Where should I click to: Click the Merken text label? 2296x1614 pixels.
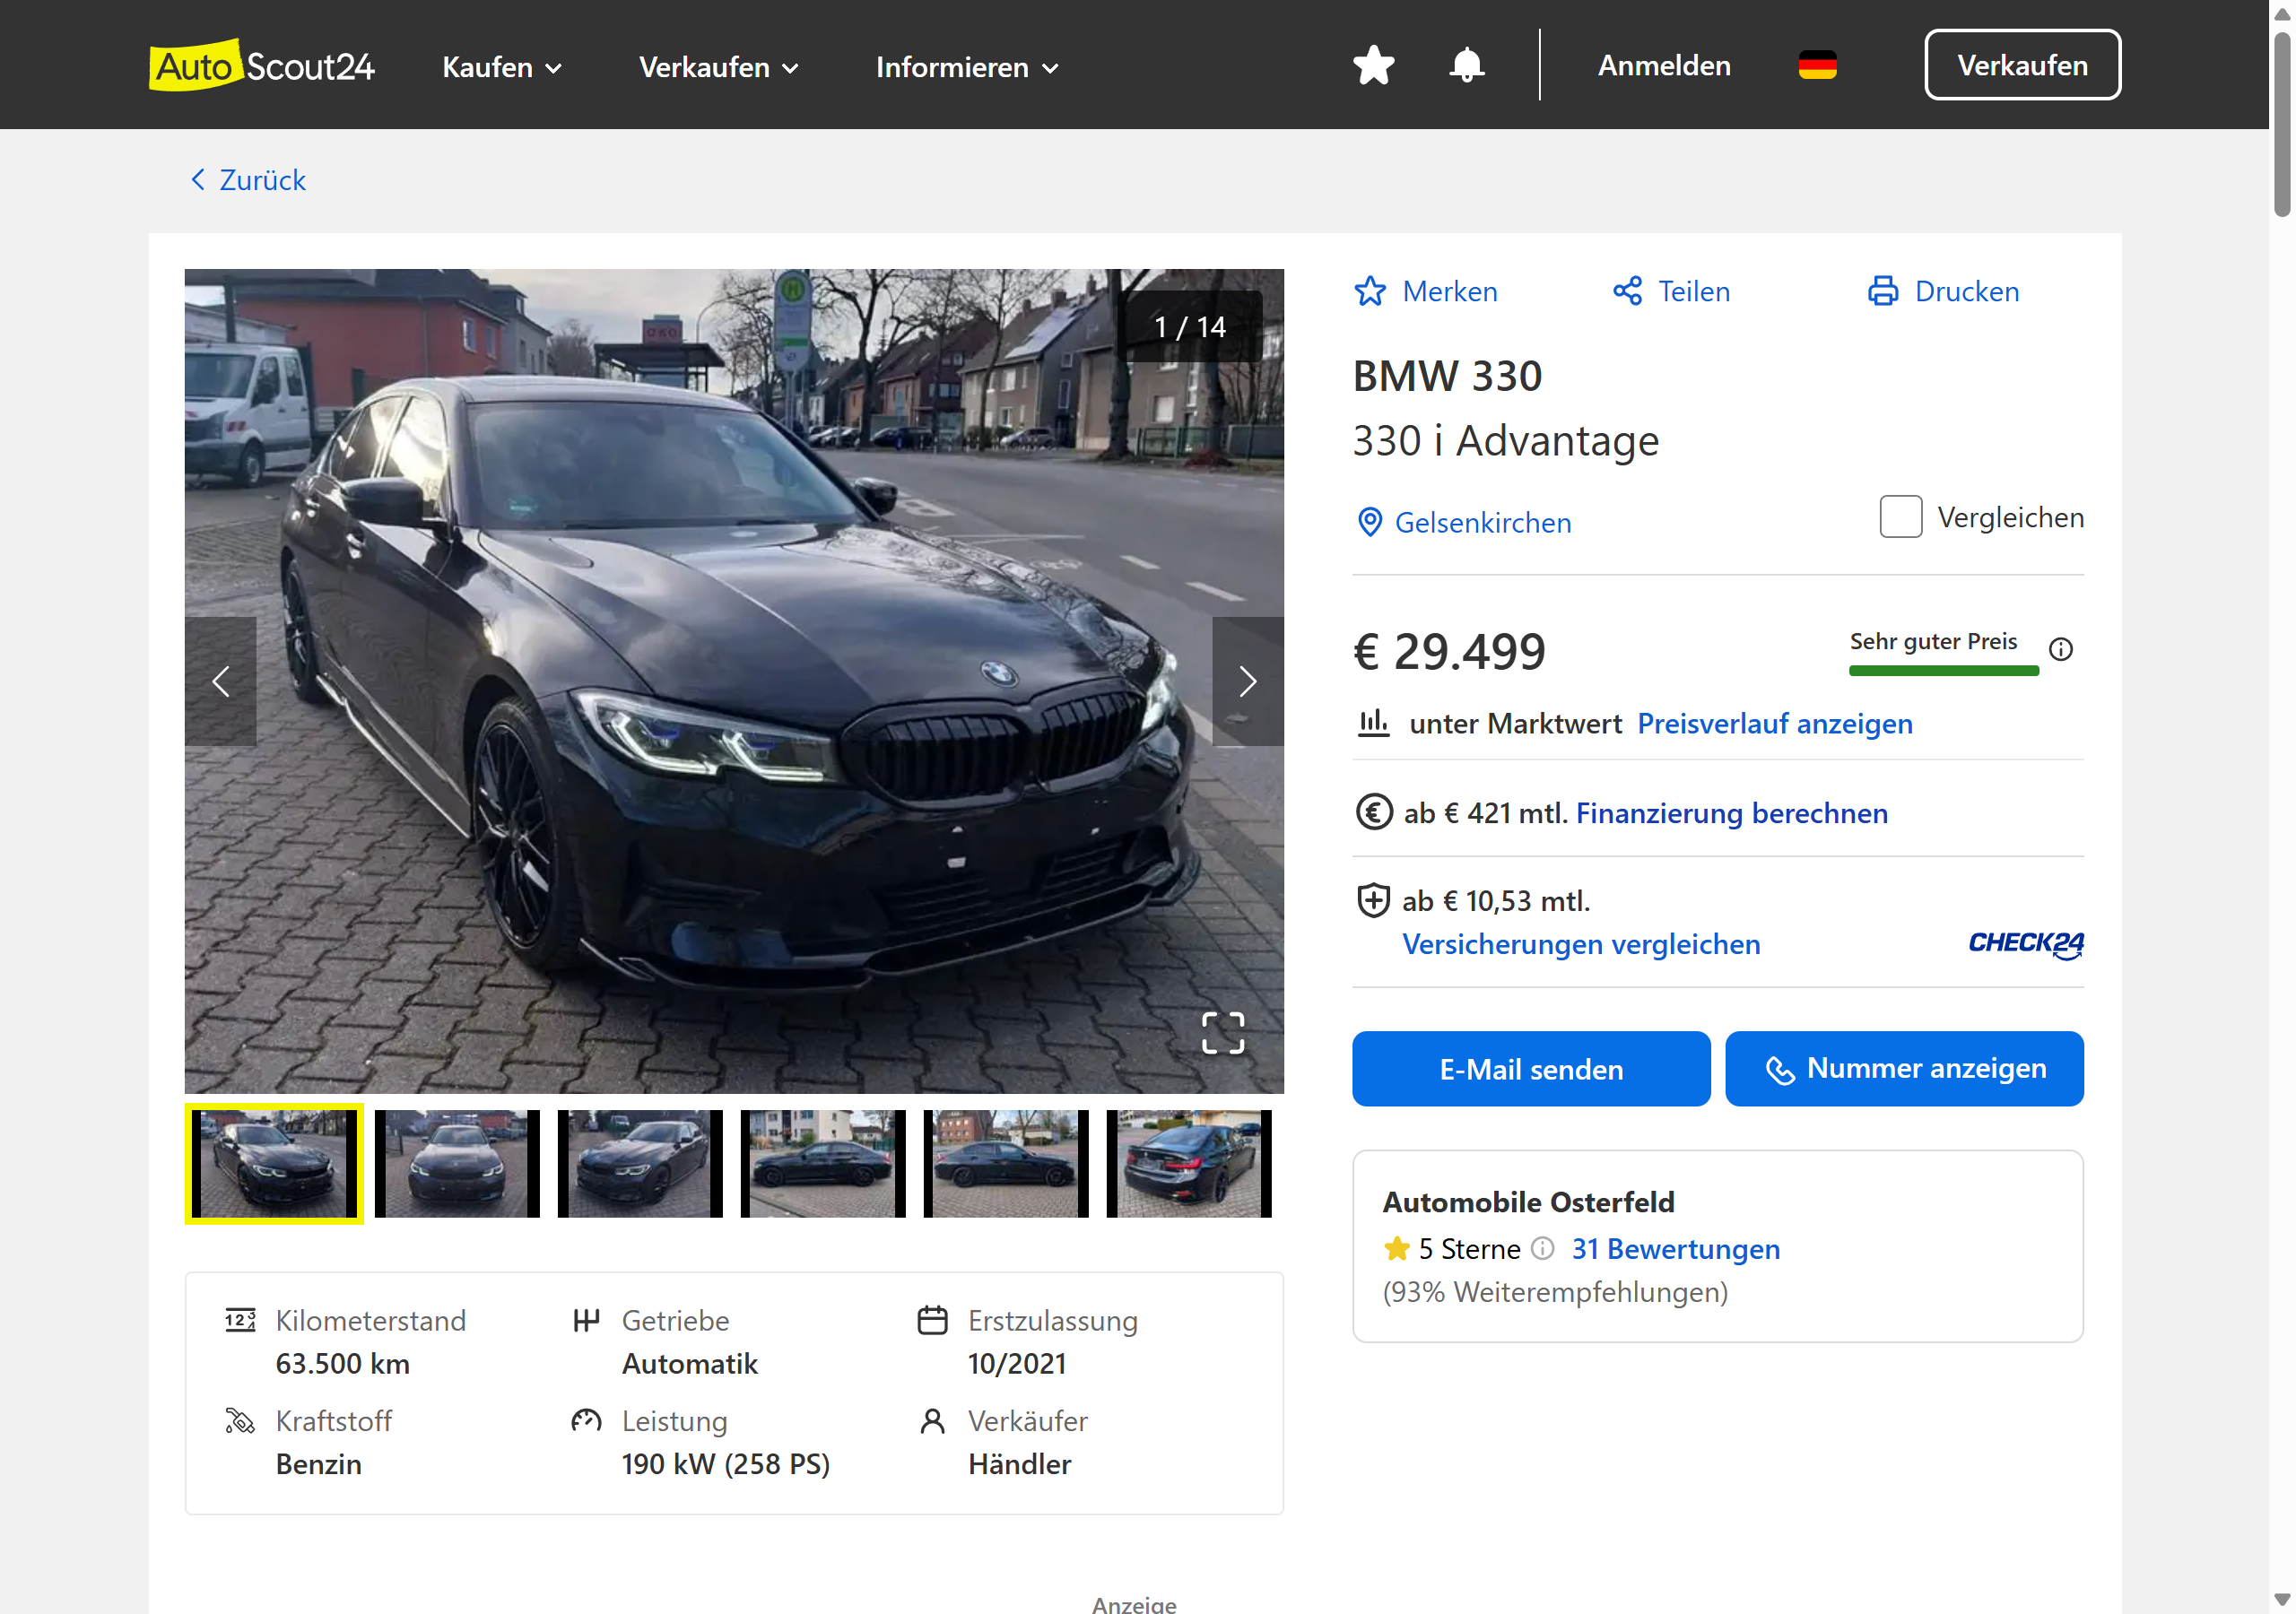tap(1449, 291)
